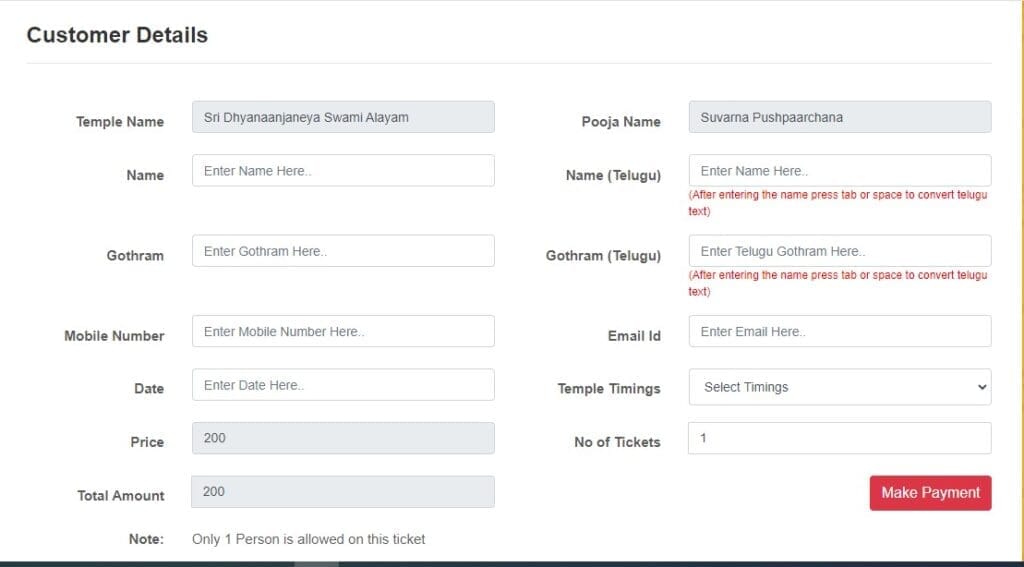
Task: Click the Pooja Name read-only field
Action: point(840,117)
